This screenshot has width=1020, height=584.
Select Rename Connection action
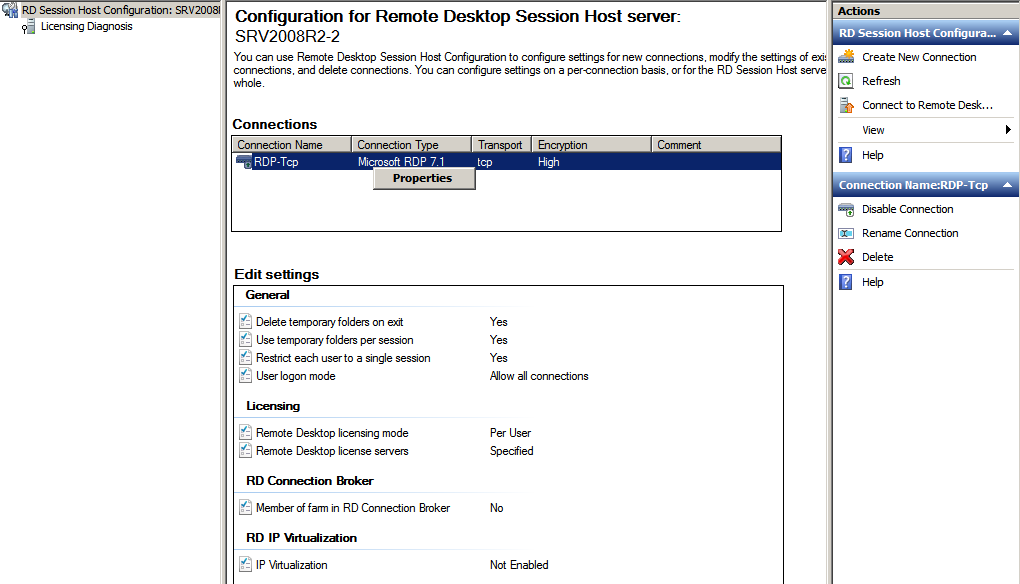tap(910, 233)
